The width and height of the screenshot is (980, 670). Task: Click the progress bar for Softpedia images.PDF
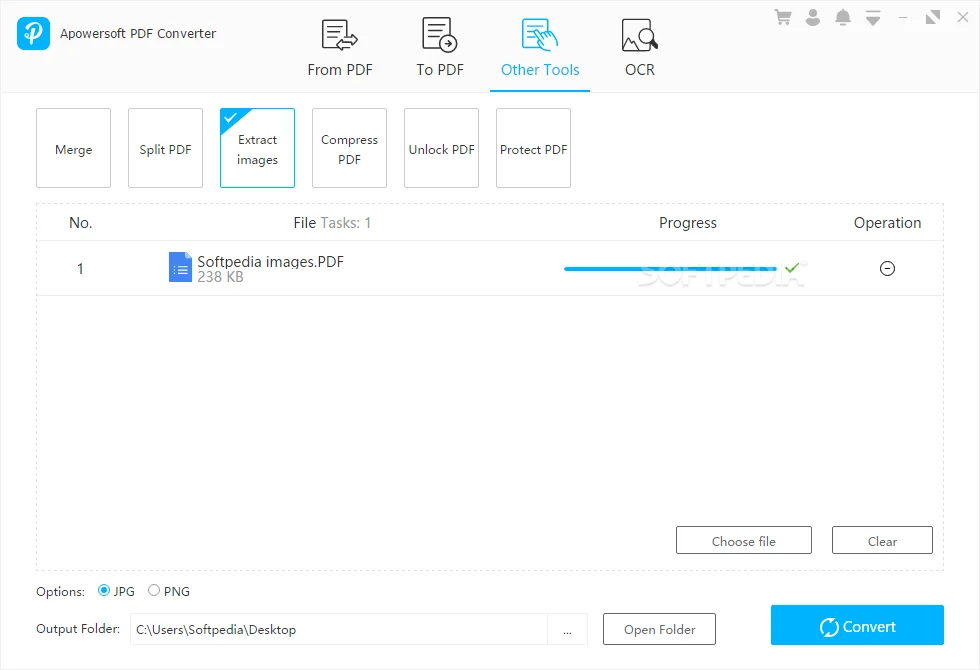tap(670, 269)
